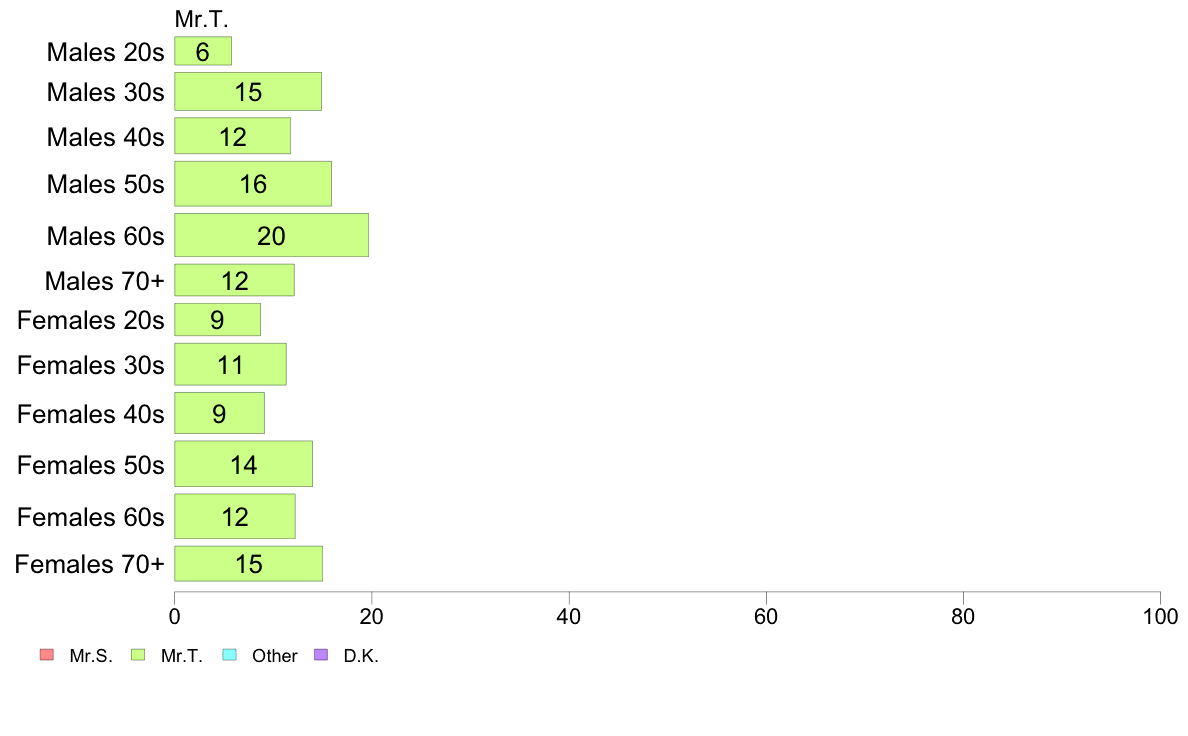Click the Females 50s bar labeled 14
The height and width of the screenshot is (736, 1188).
[x=243, y=465]
